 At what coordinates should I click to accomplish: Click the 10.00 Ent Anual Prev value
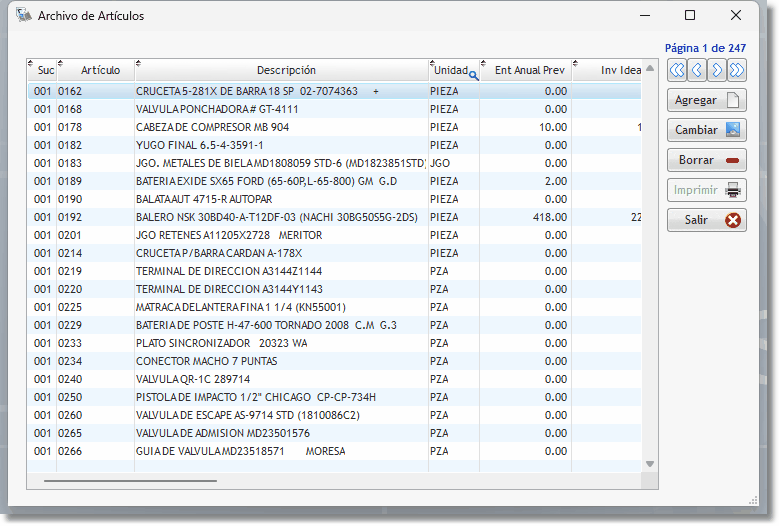coord(553,127)
